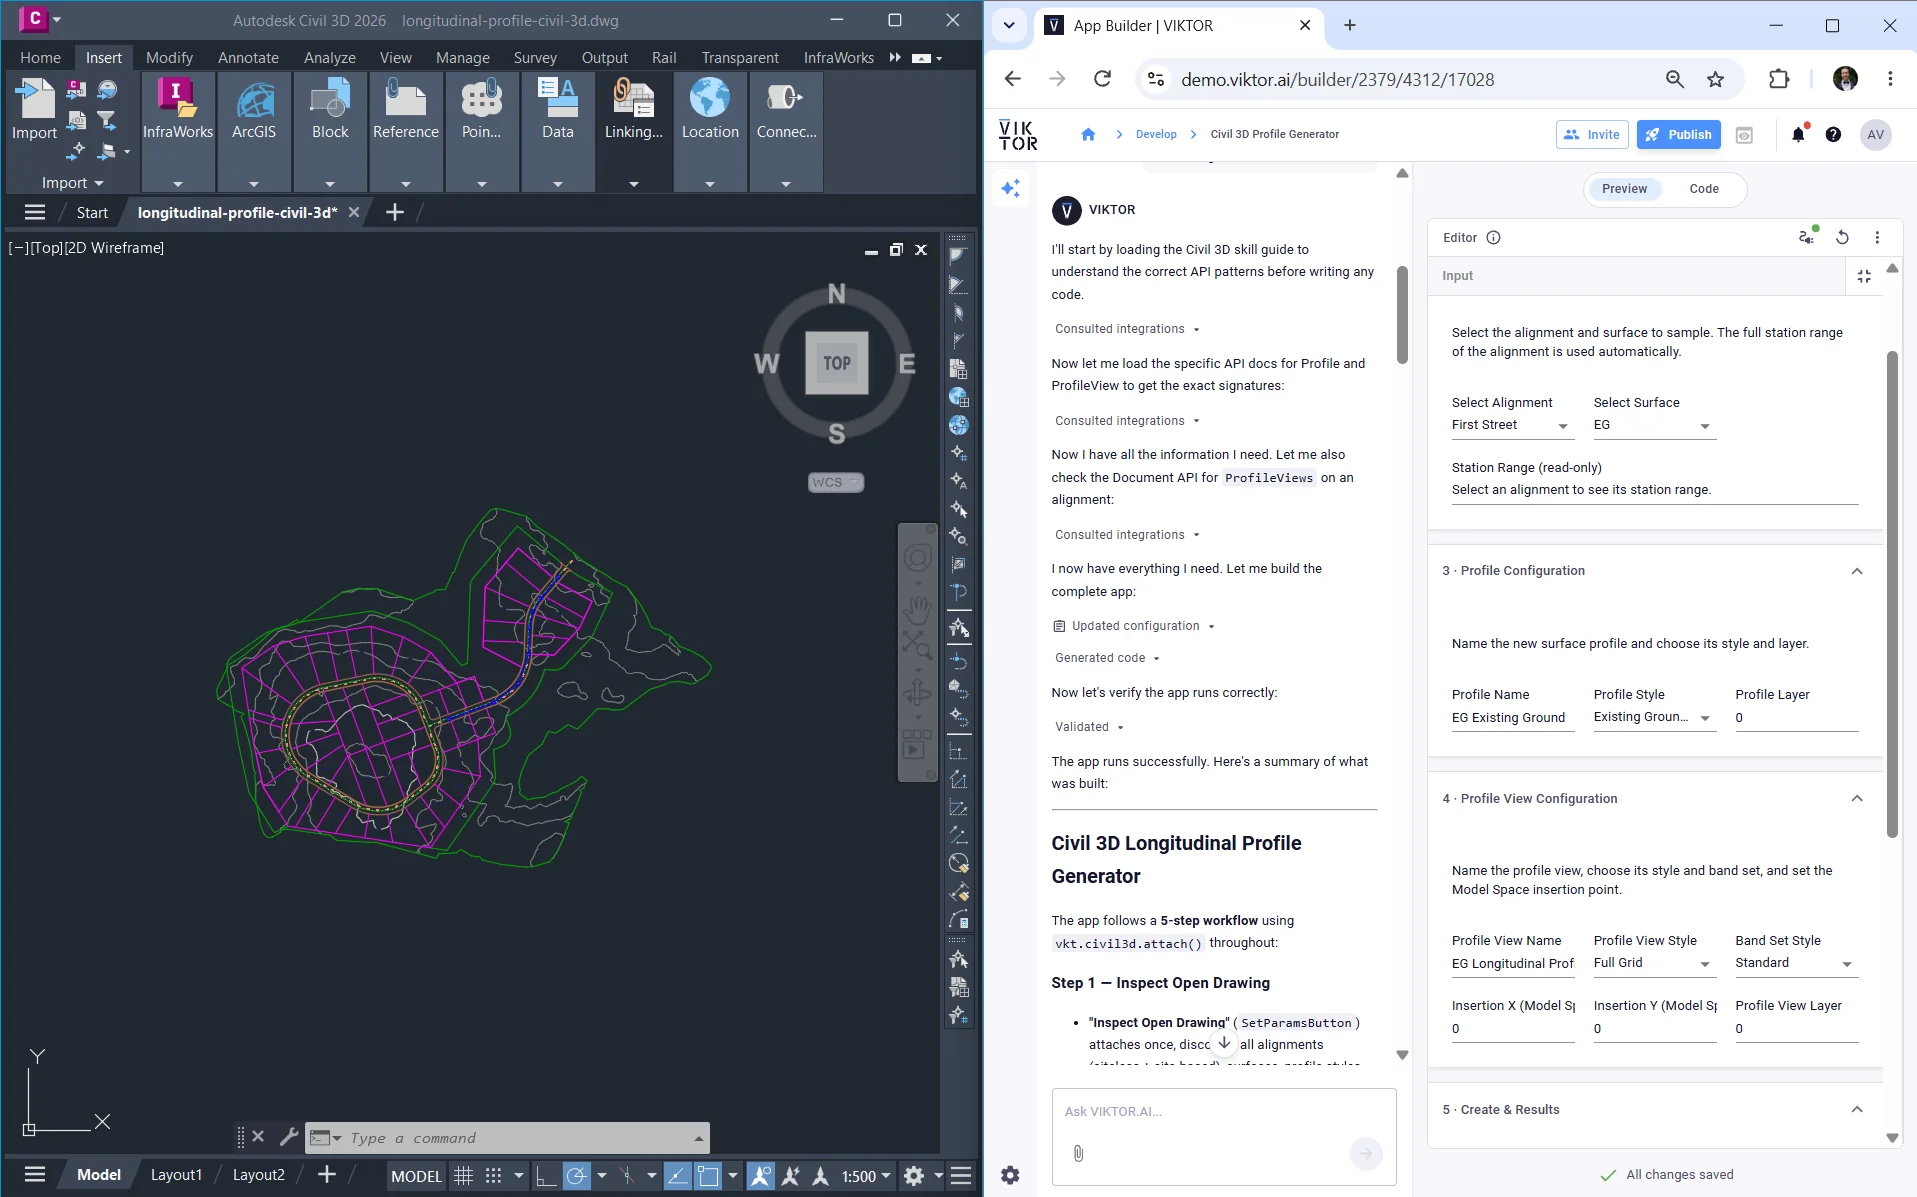
Task: Open the Survey ribbon tab
Action: (535, 57)
